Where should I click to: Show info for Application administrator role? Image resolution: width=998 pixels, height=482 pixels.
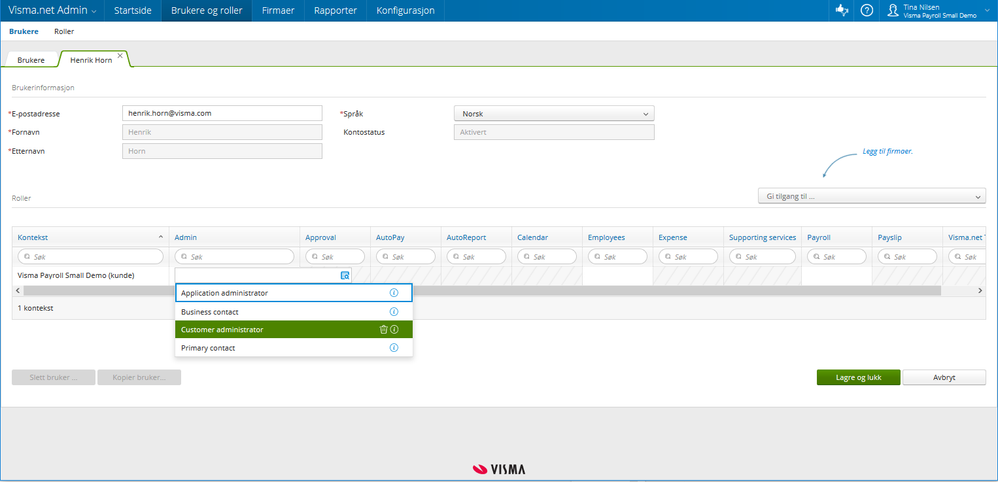point(393,293)
